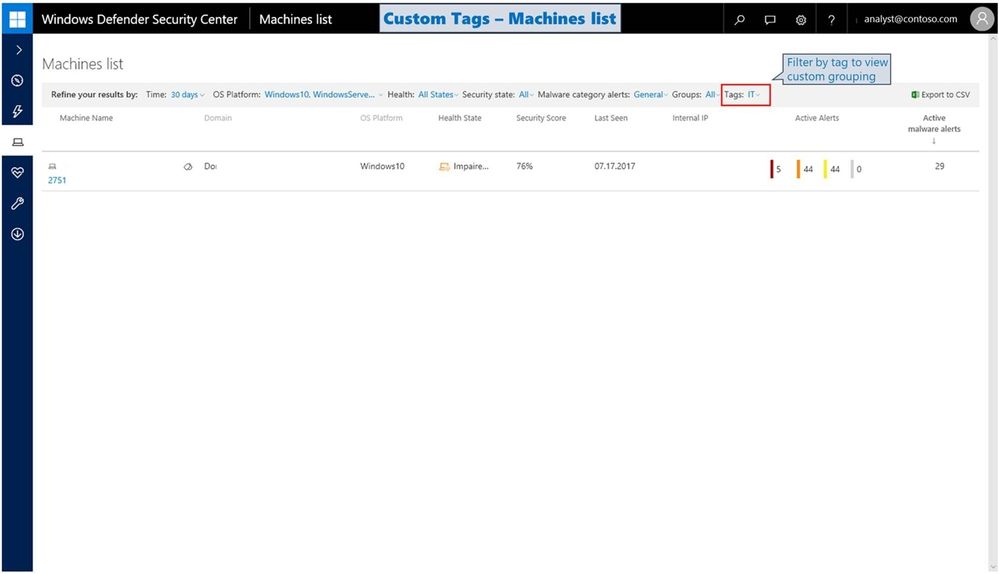Viewport: 999px width, 574px height.
Task: Click the 29 active malware alerts value
Action: tap(939, 166)
